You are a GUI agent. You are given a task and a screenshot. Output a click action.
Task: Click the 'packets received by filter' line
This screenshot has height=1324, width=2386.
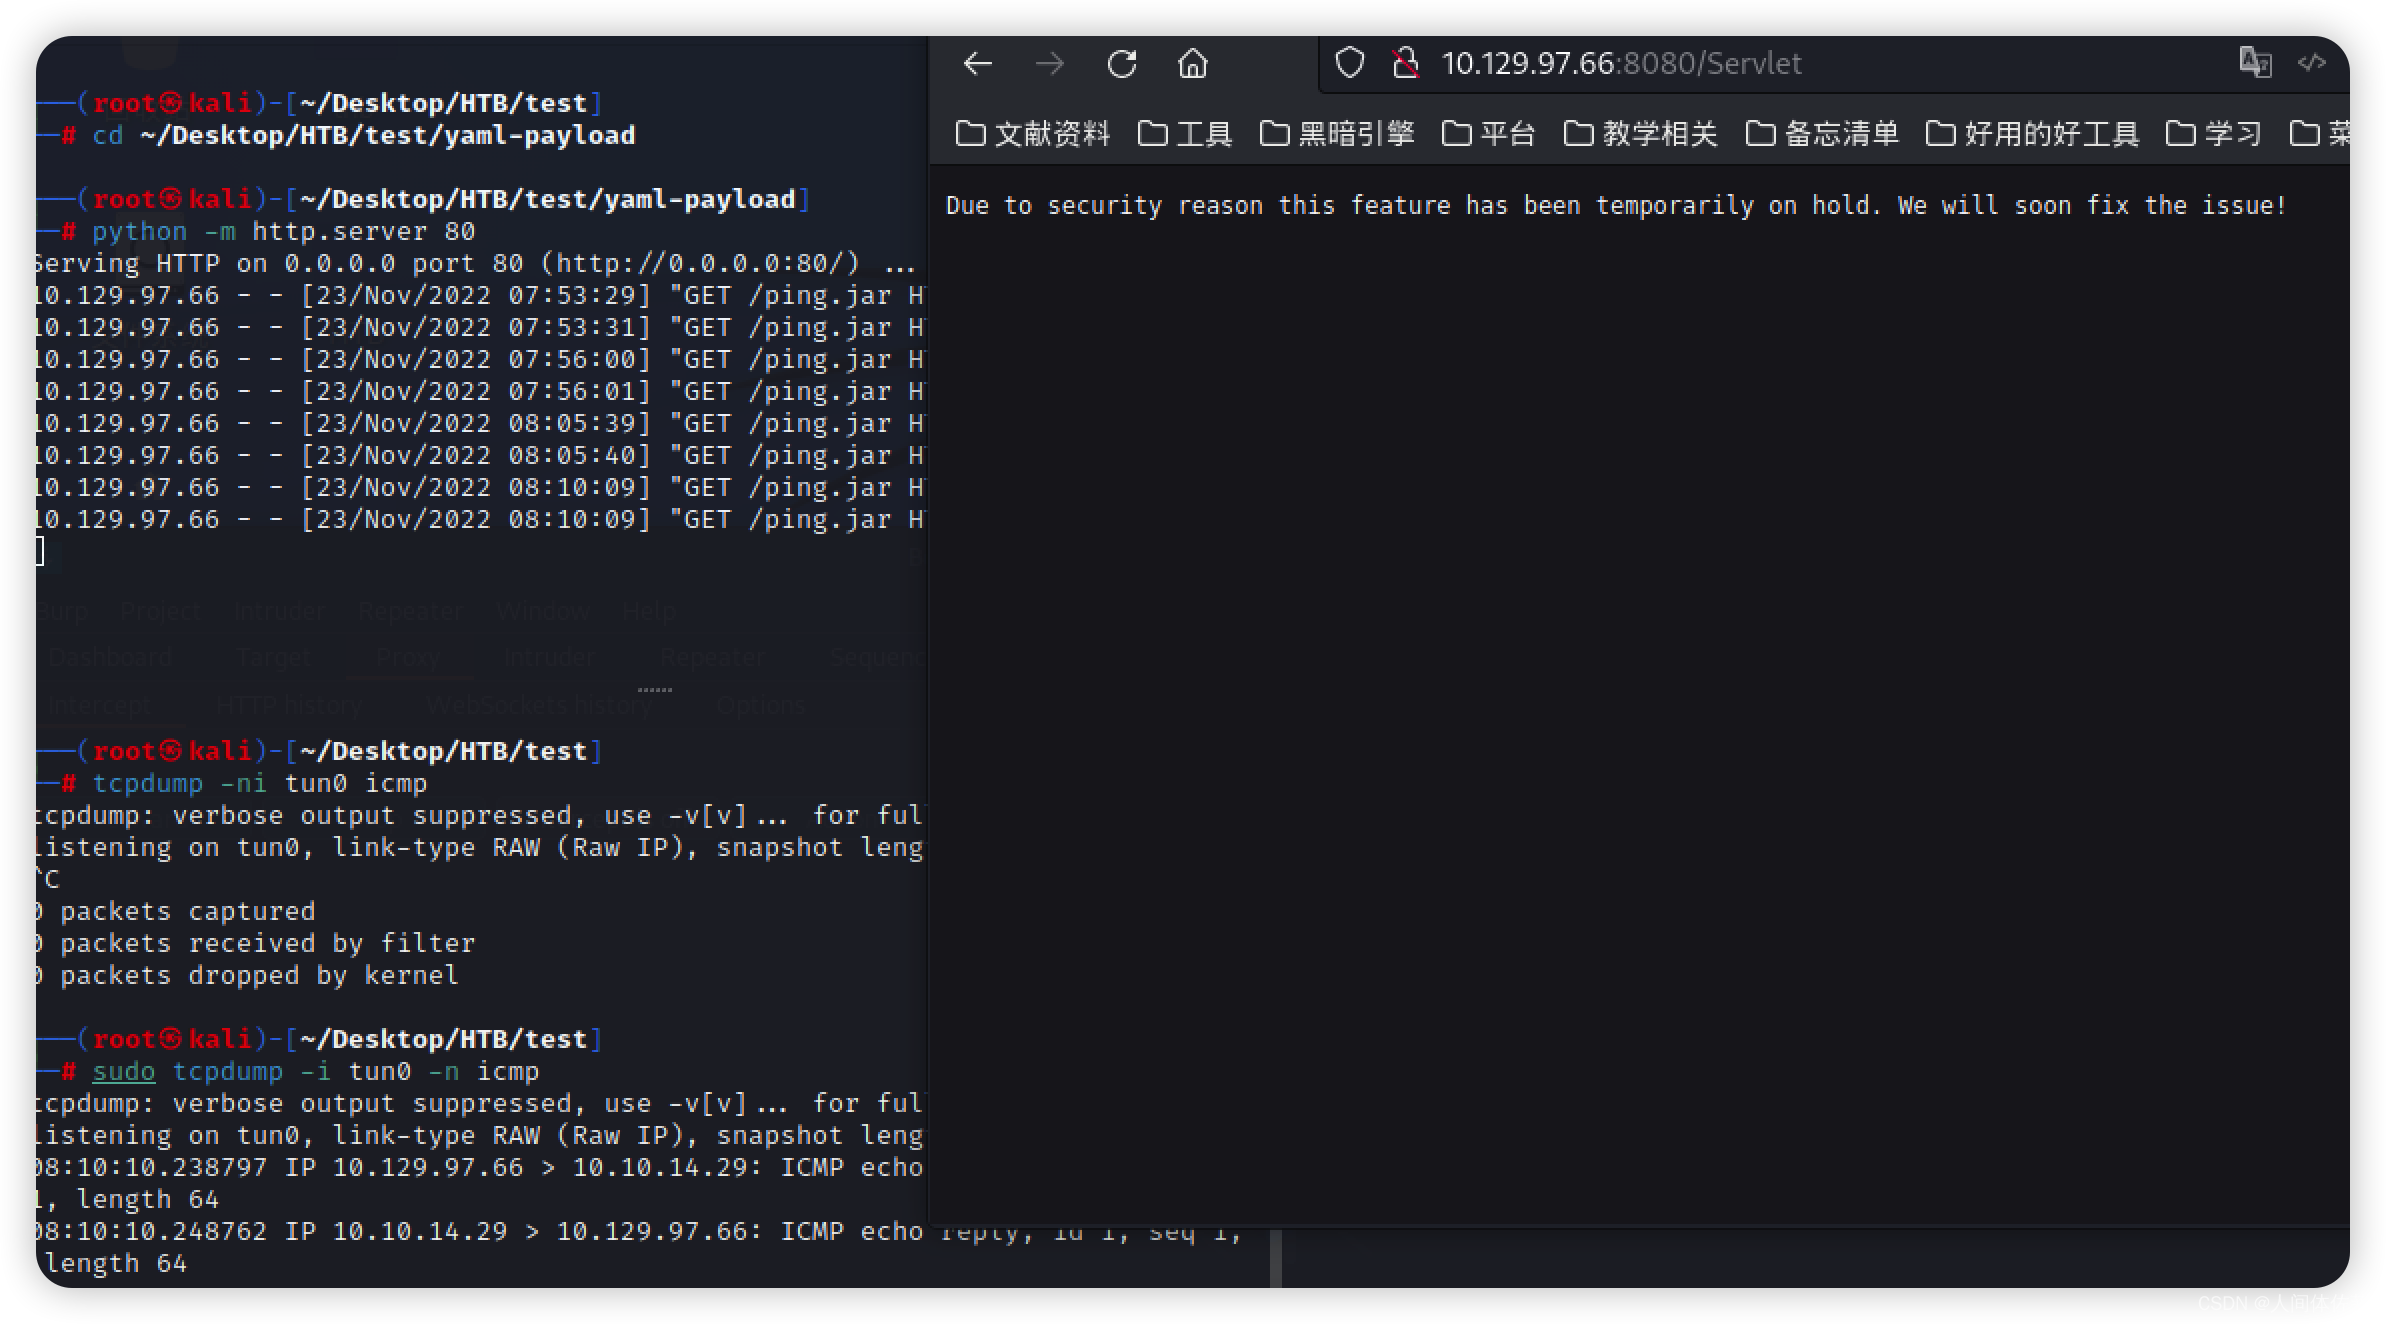pyautogui.click(x=256, y=943)
